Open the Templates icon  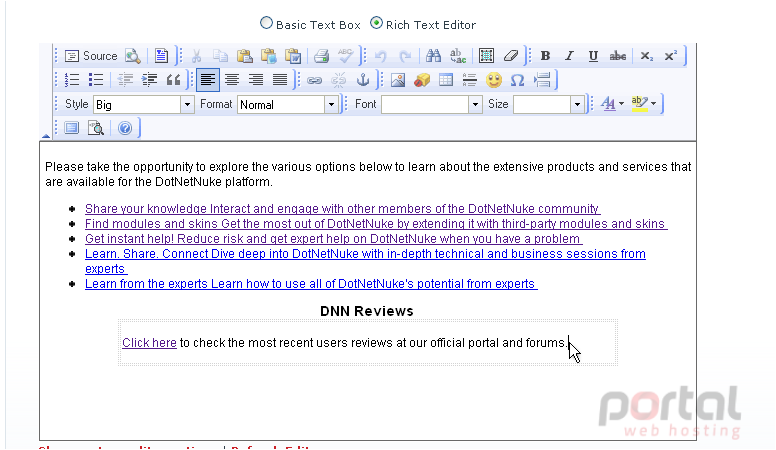coord(161,56)
